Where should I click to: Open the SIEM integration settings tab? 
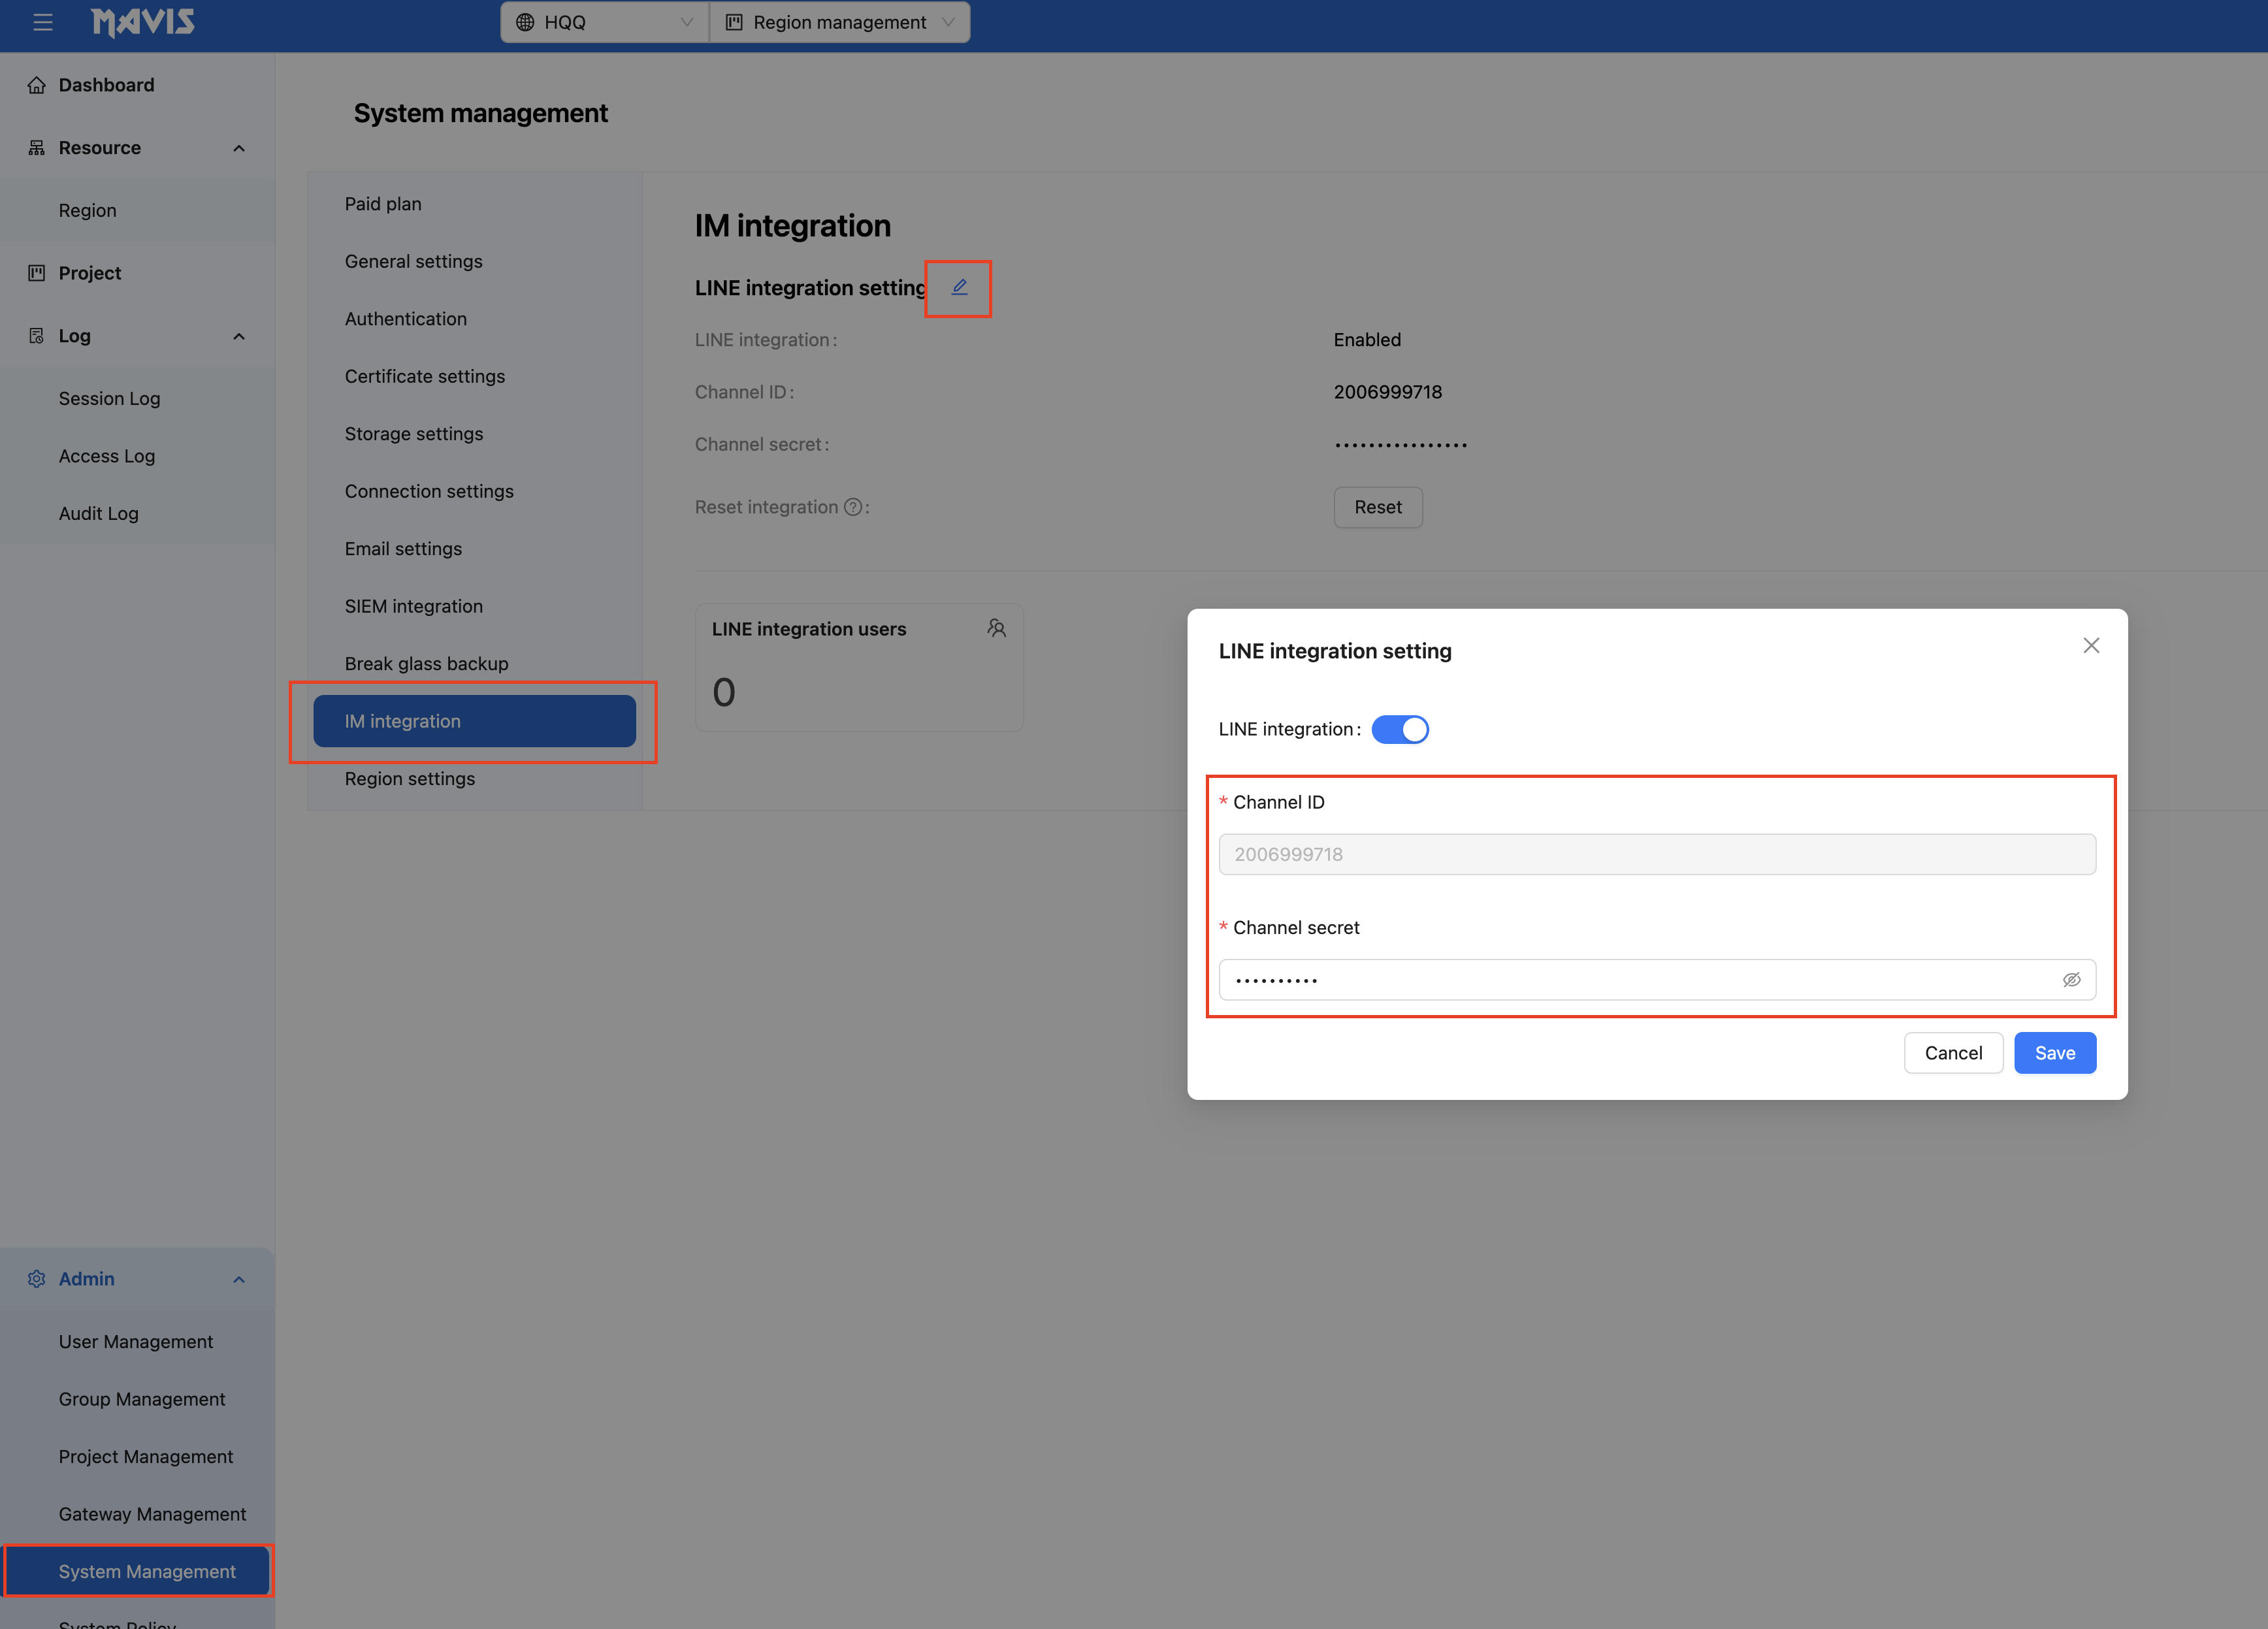[413, 606]
